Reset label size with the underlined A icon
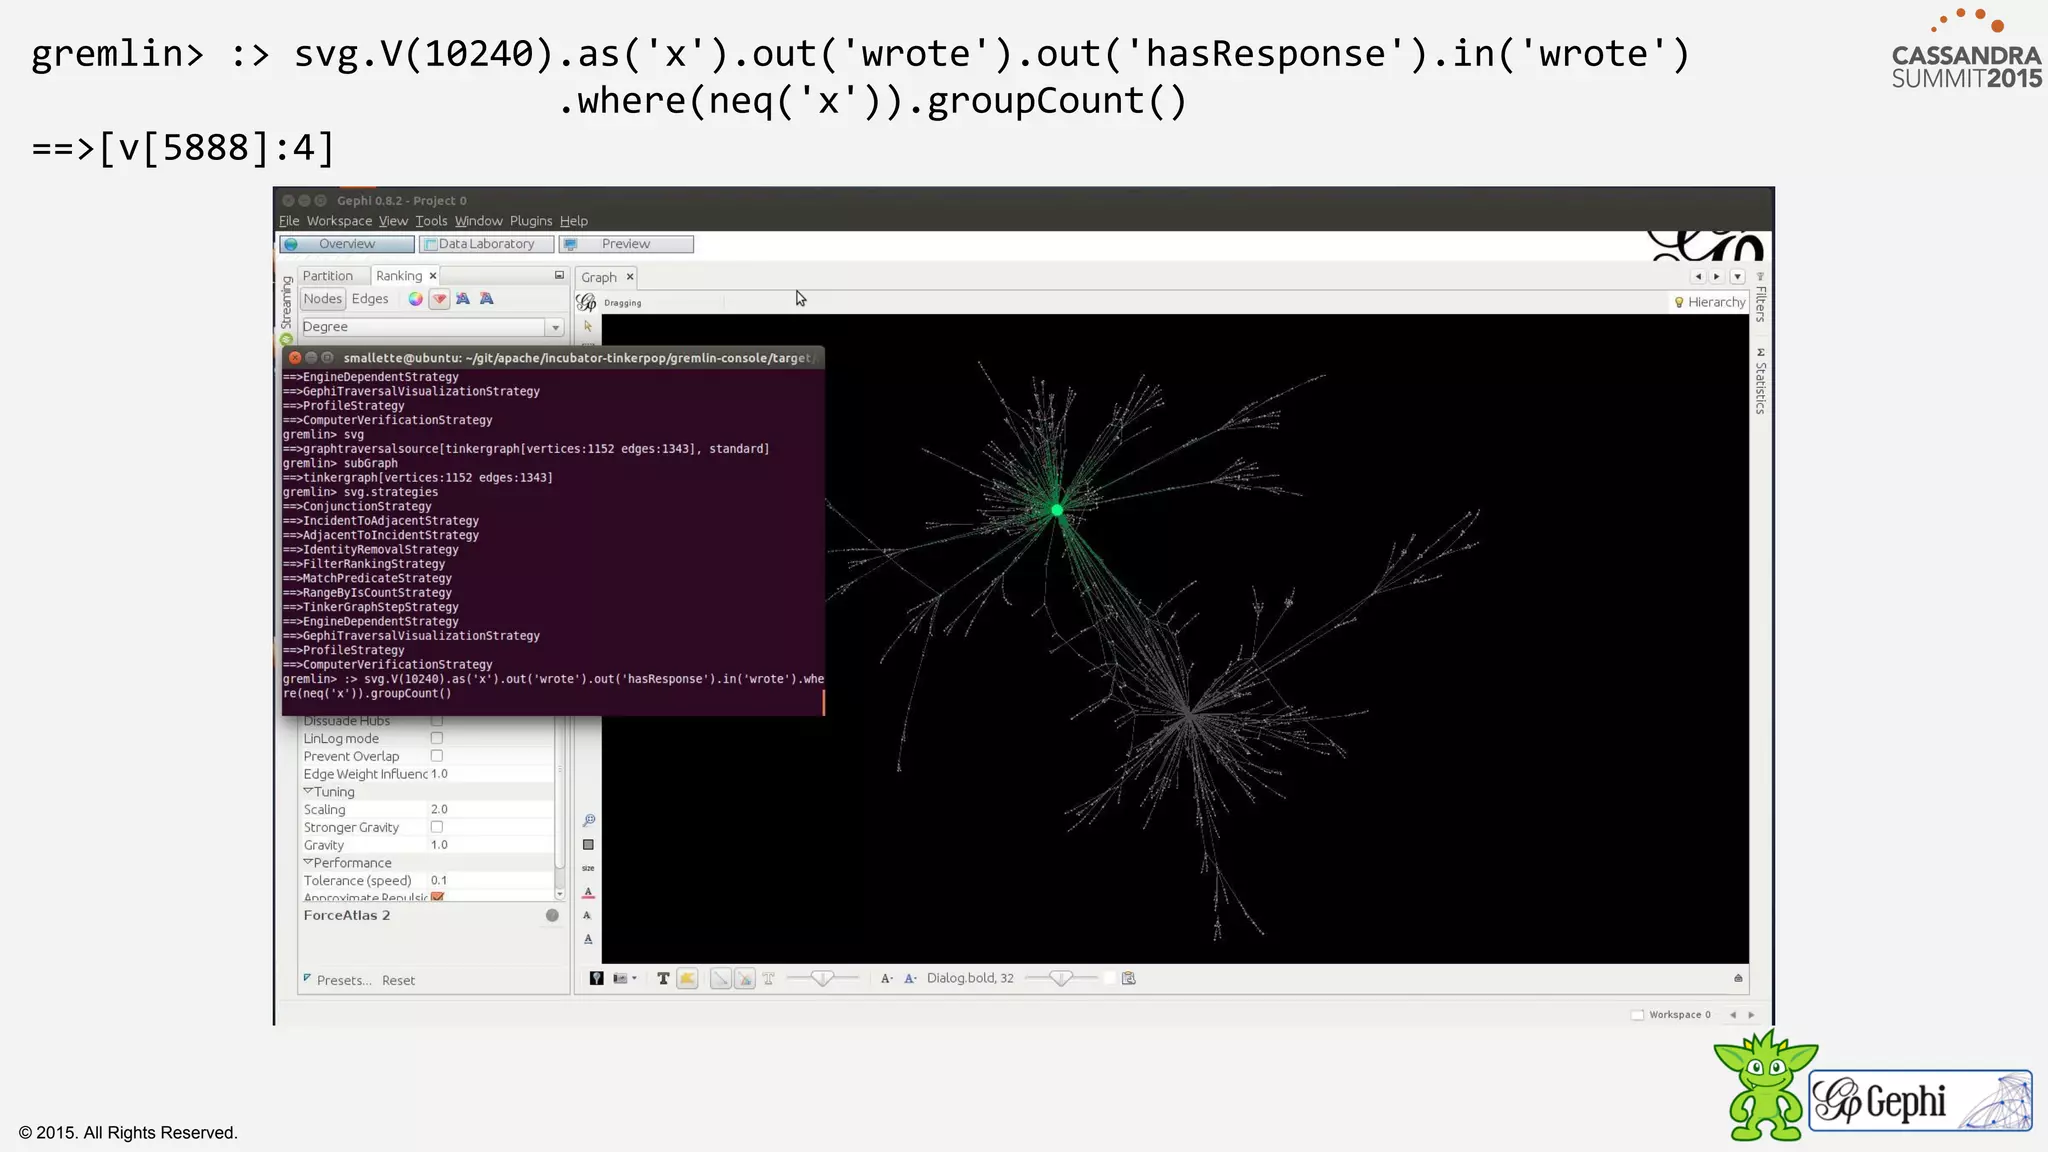The image size is (2048, 1152). coord(588,939)
